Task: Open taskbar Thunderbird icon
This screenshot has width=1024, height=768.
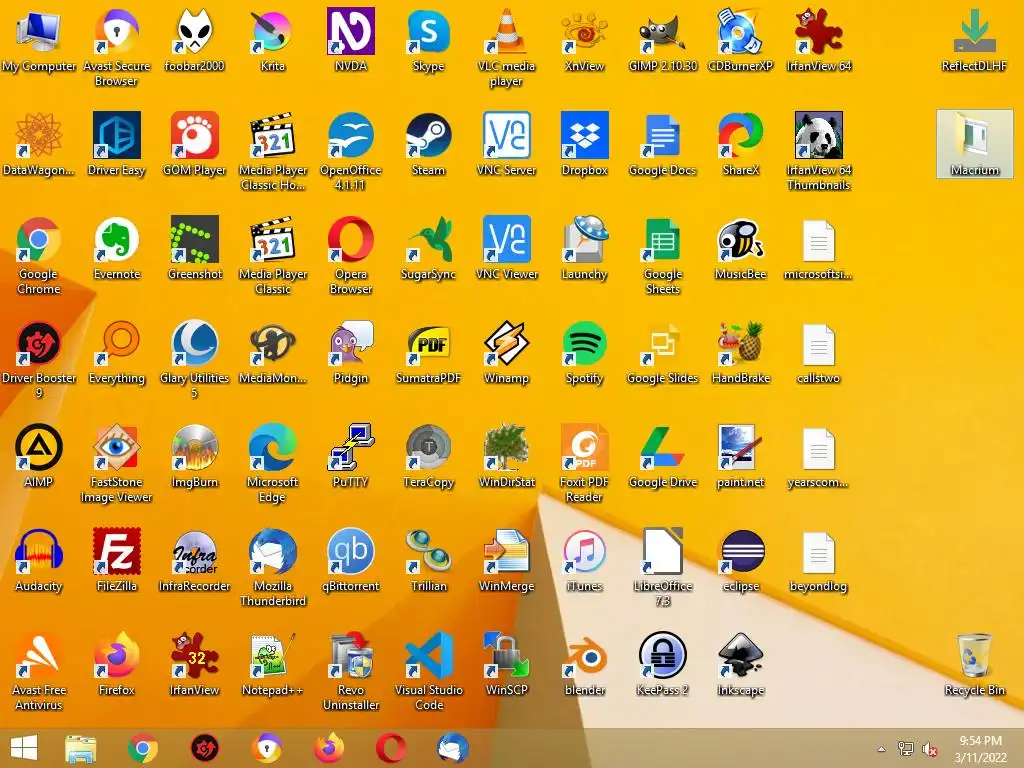Action: point(453,748)
